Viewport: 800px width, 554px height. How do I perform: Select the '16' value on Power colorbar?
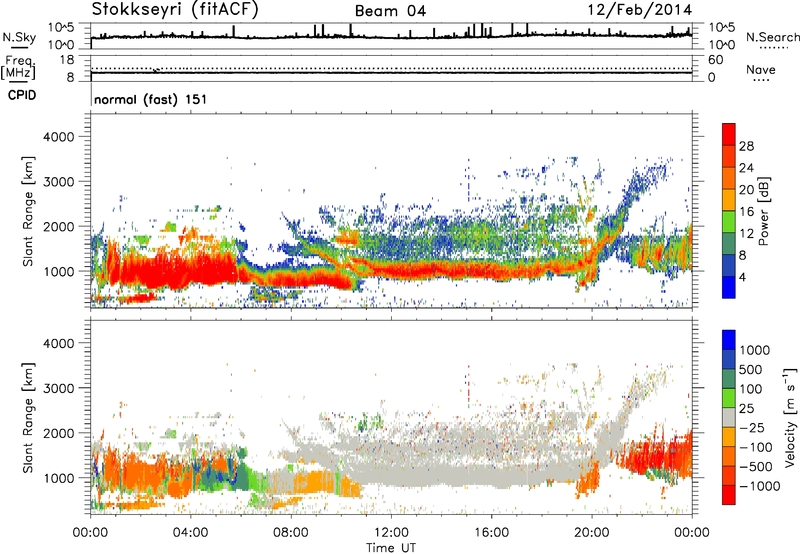tap(746, 212)
